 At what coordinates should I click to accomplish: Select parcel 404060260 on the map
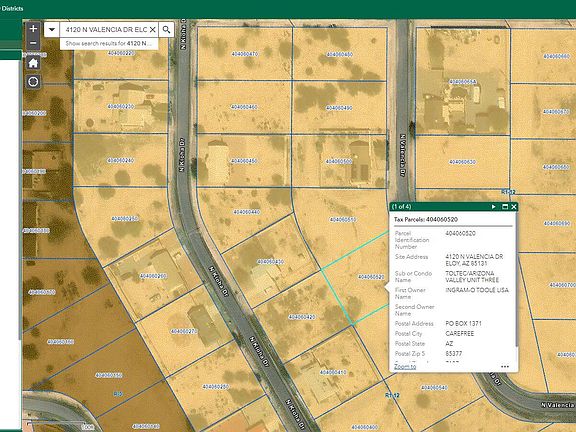point(153,276)
